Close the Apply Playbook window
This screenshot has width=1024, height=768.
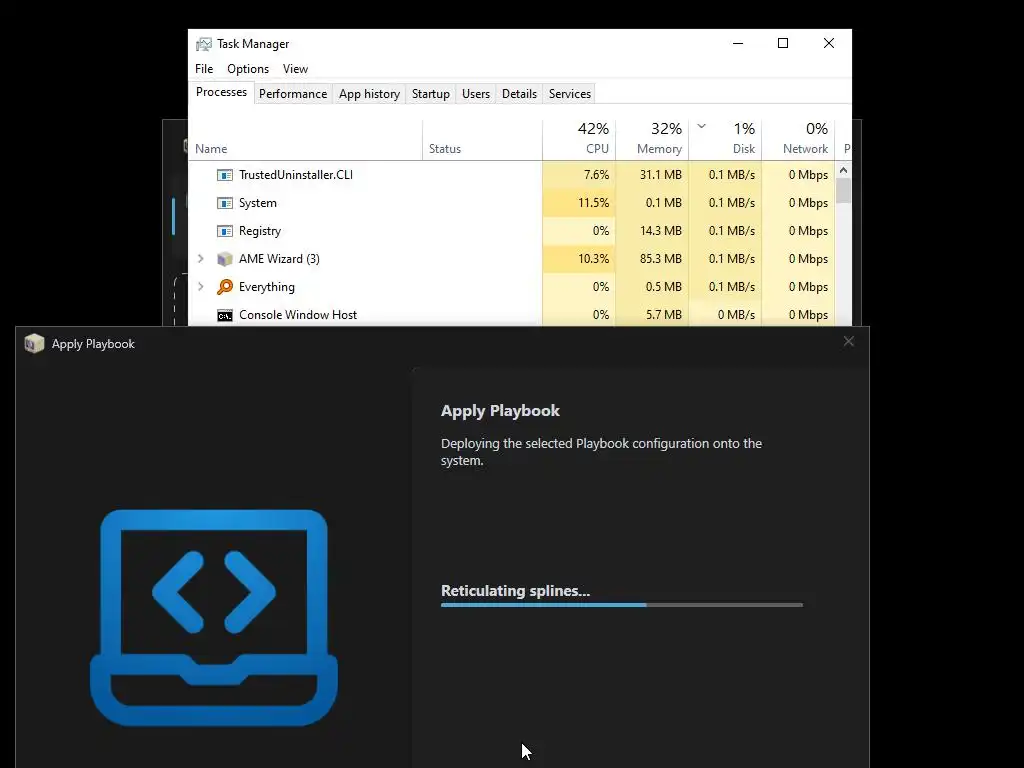point(848,342)
